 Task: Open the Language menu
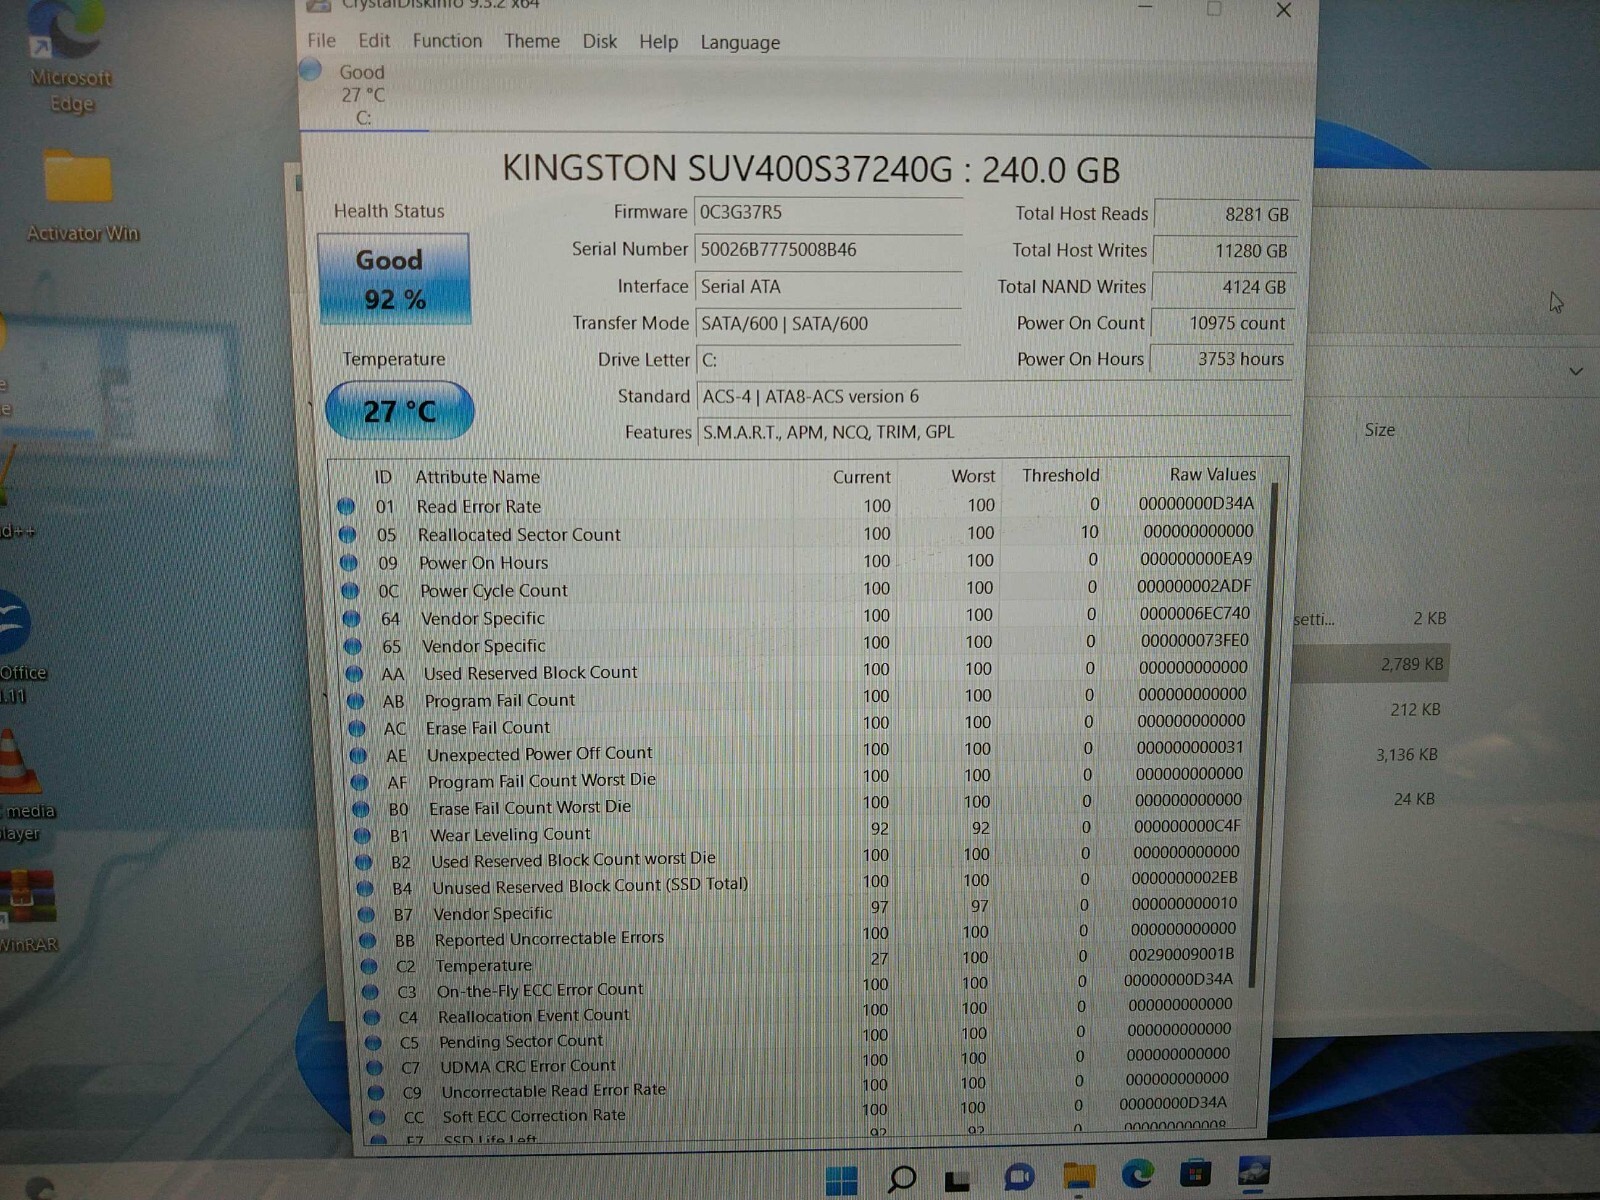pos(740,42)
